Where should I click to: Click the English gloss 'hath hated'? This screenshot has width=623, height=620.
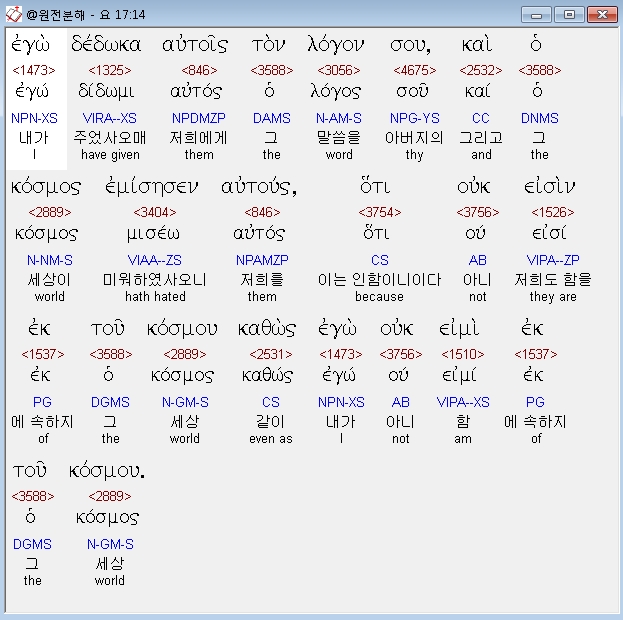[x=155, y=296]
